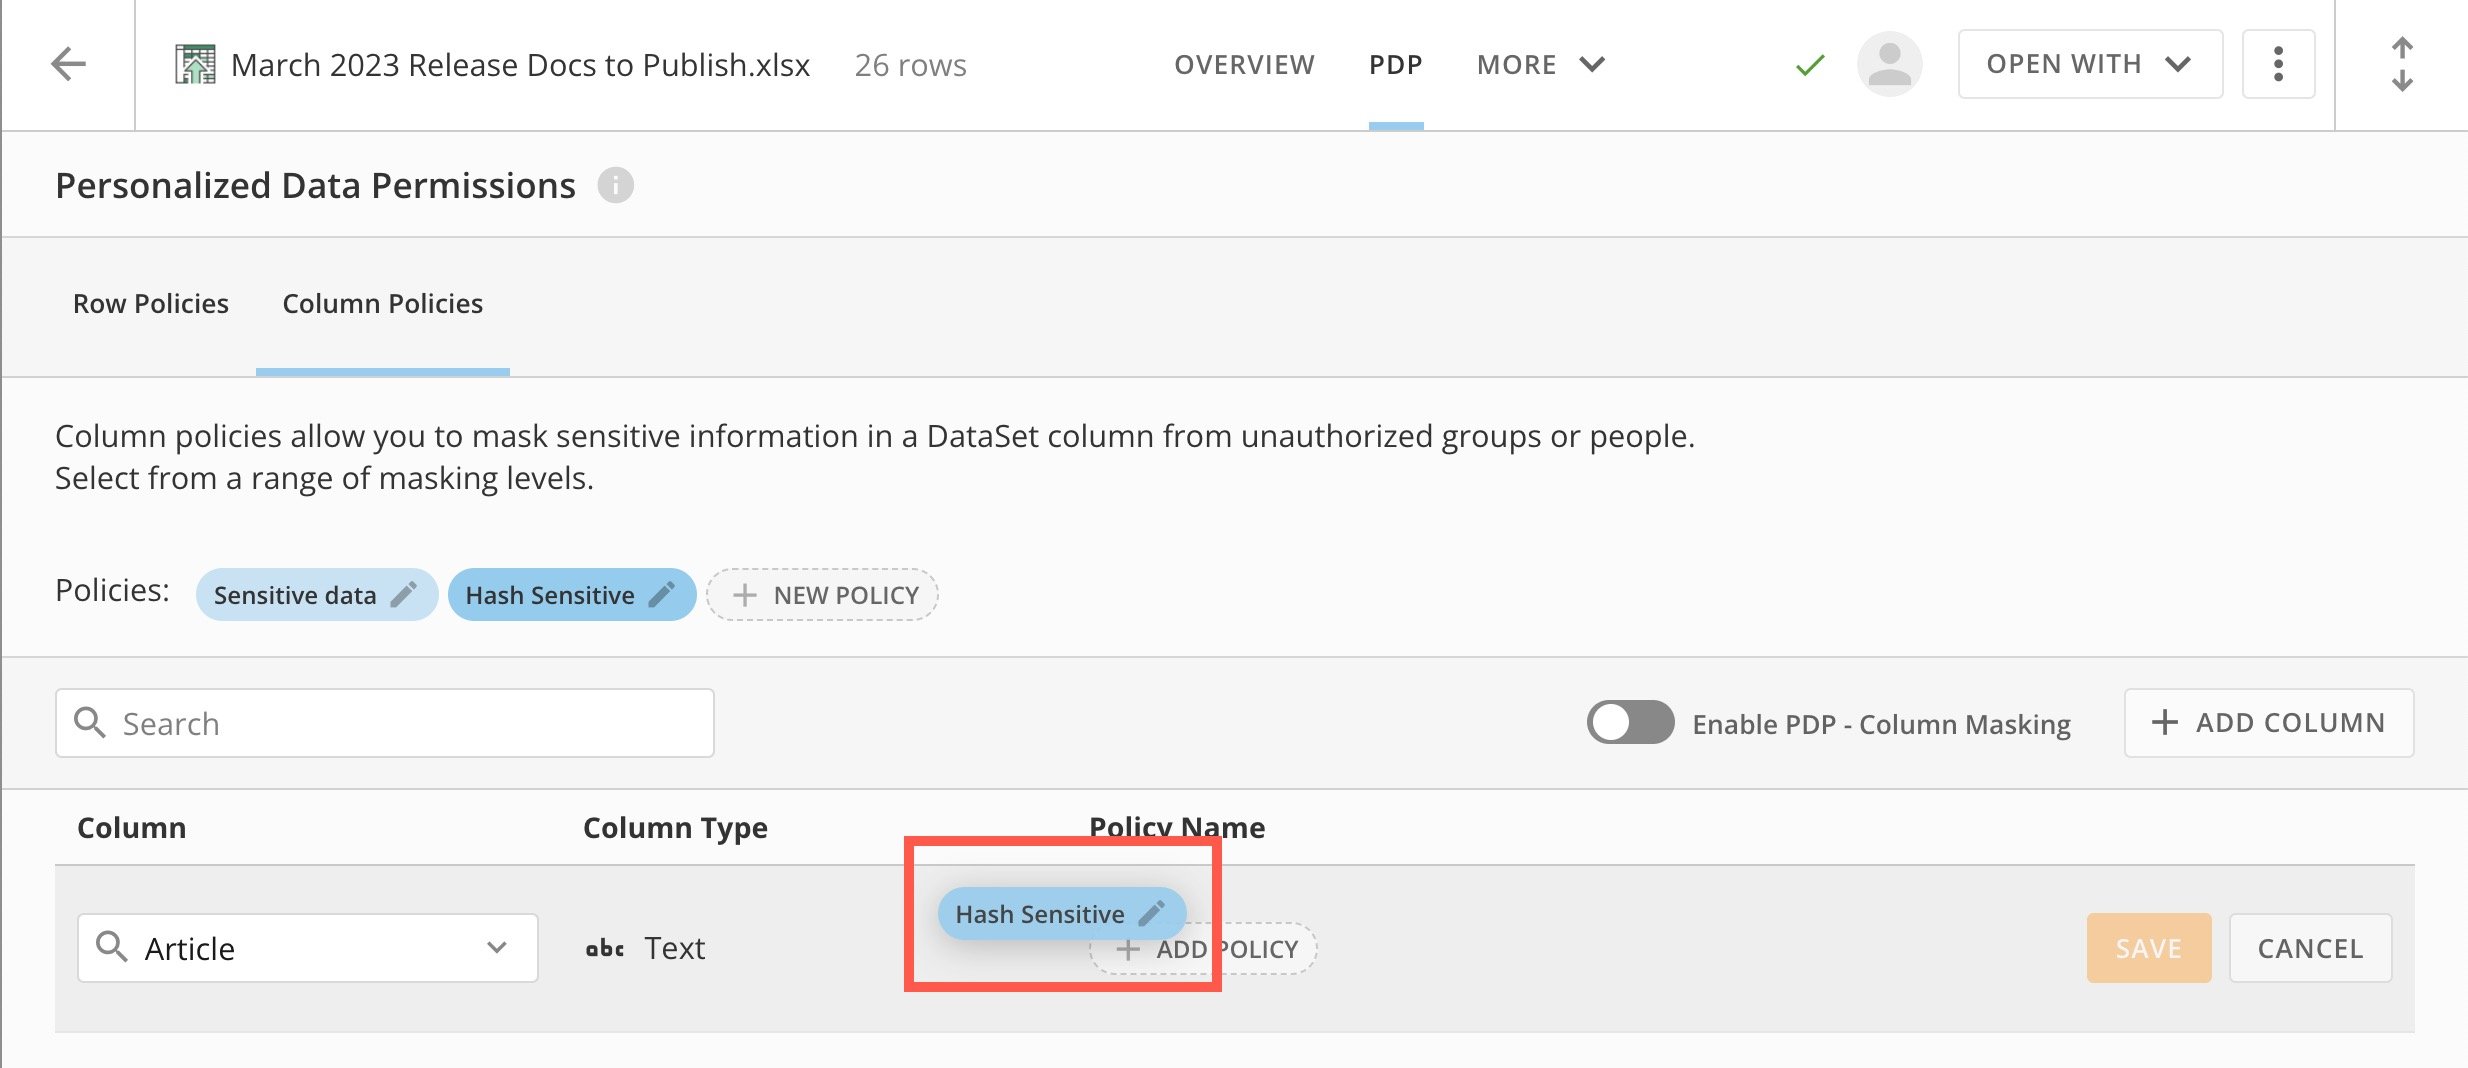Open the info icon beside Personalized Data Permissions

click(615, 185)
